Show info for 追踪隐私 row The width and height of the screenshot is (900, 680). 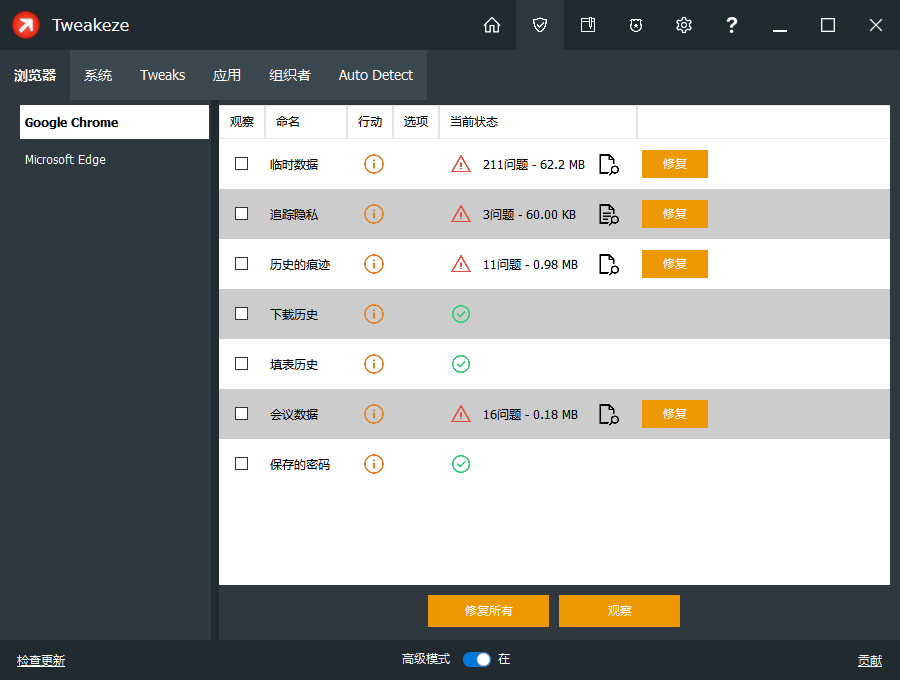click(x=374, y=214)
